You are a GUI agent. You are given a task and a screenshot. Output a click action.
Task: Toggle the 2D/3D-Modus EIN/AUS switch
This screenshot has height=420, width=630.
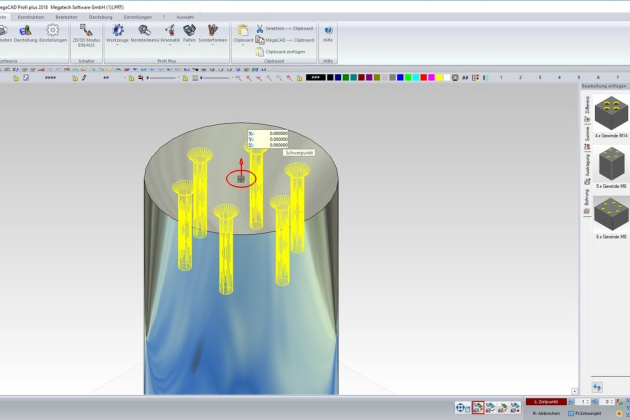tap(86, 34)
